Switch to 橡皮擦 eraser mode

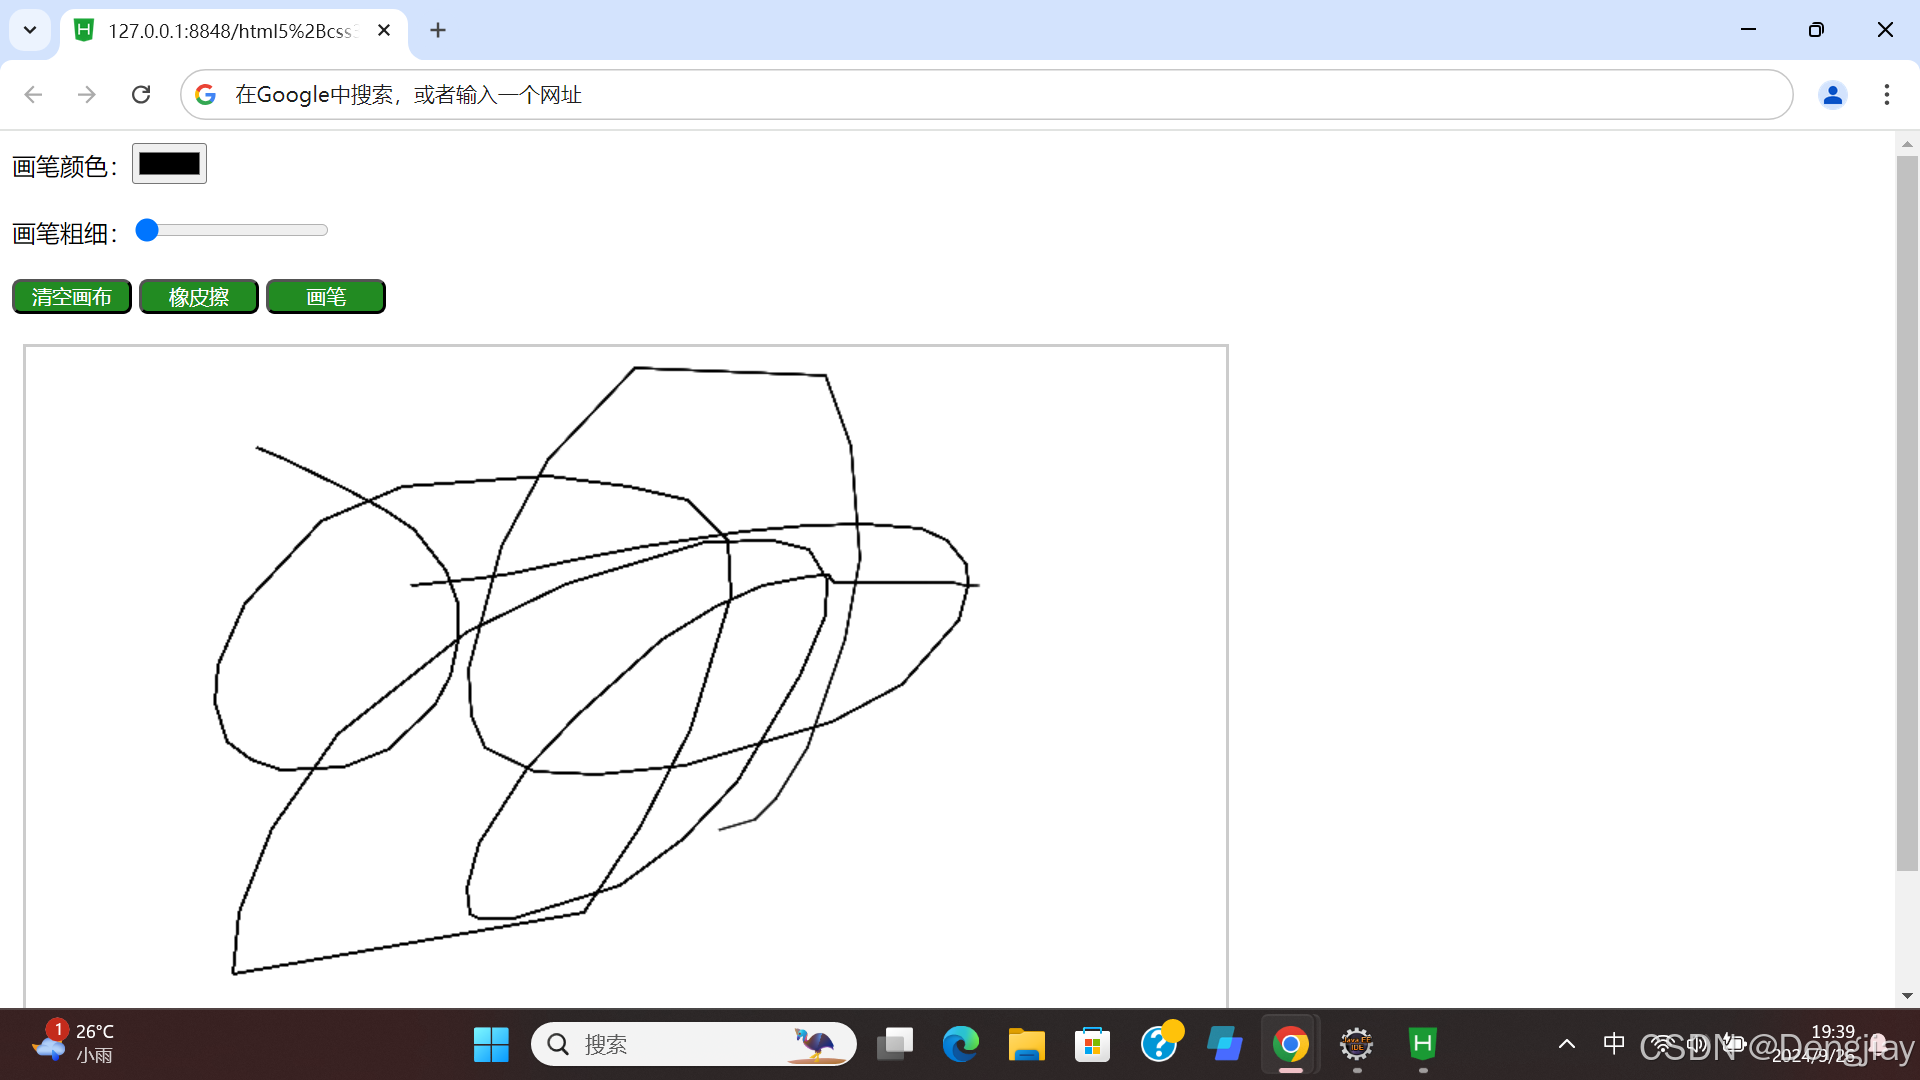[x=198, y=297]
